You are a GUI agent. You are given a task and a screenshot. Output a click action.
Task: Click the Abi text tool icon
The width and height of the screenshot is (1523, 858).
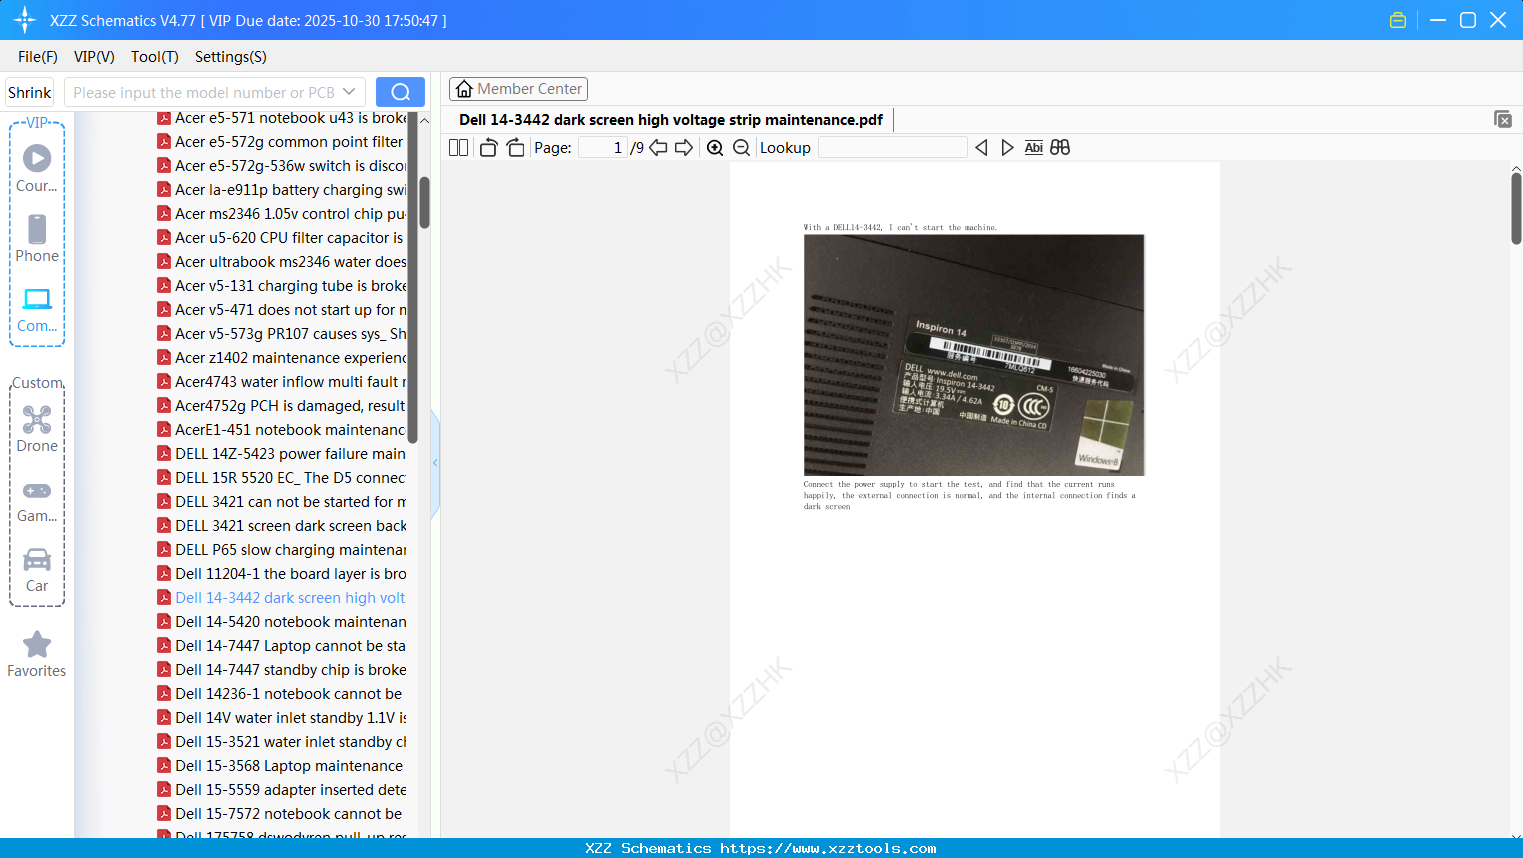tap(1034, 147)
